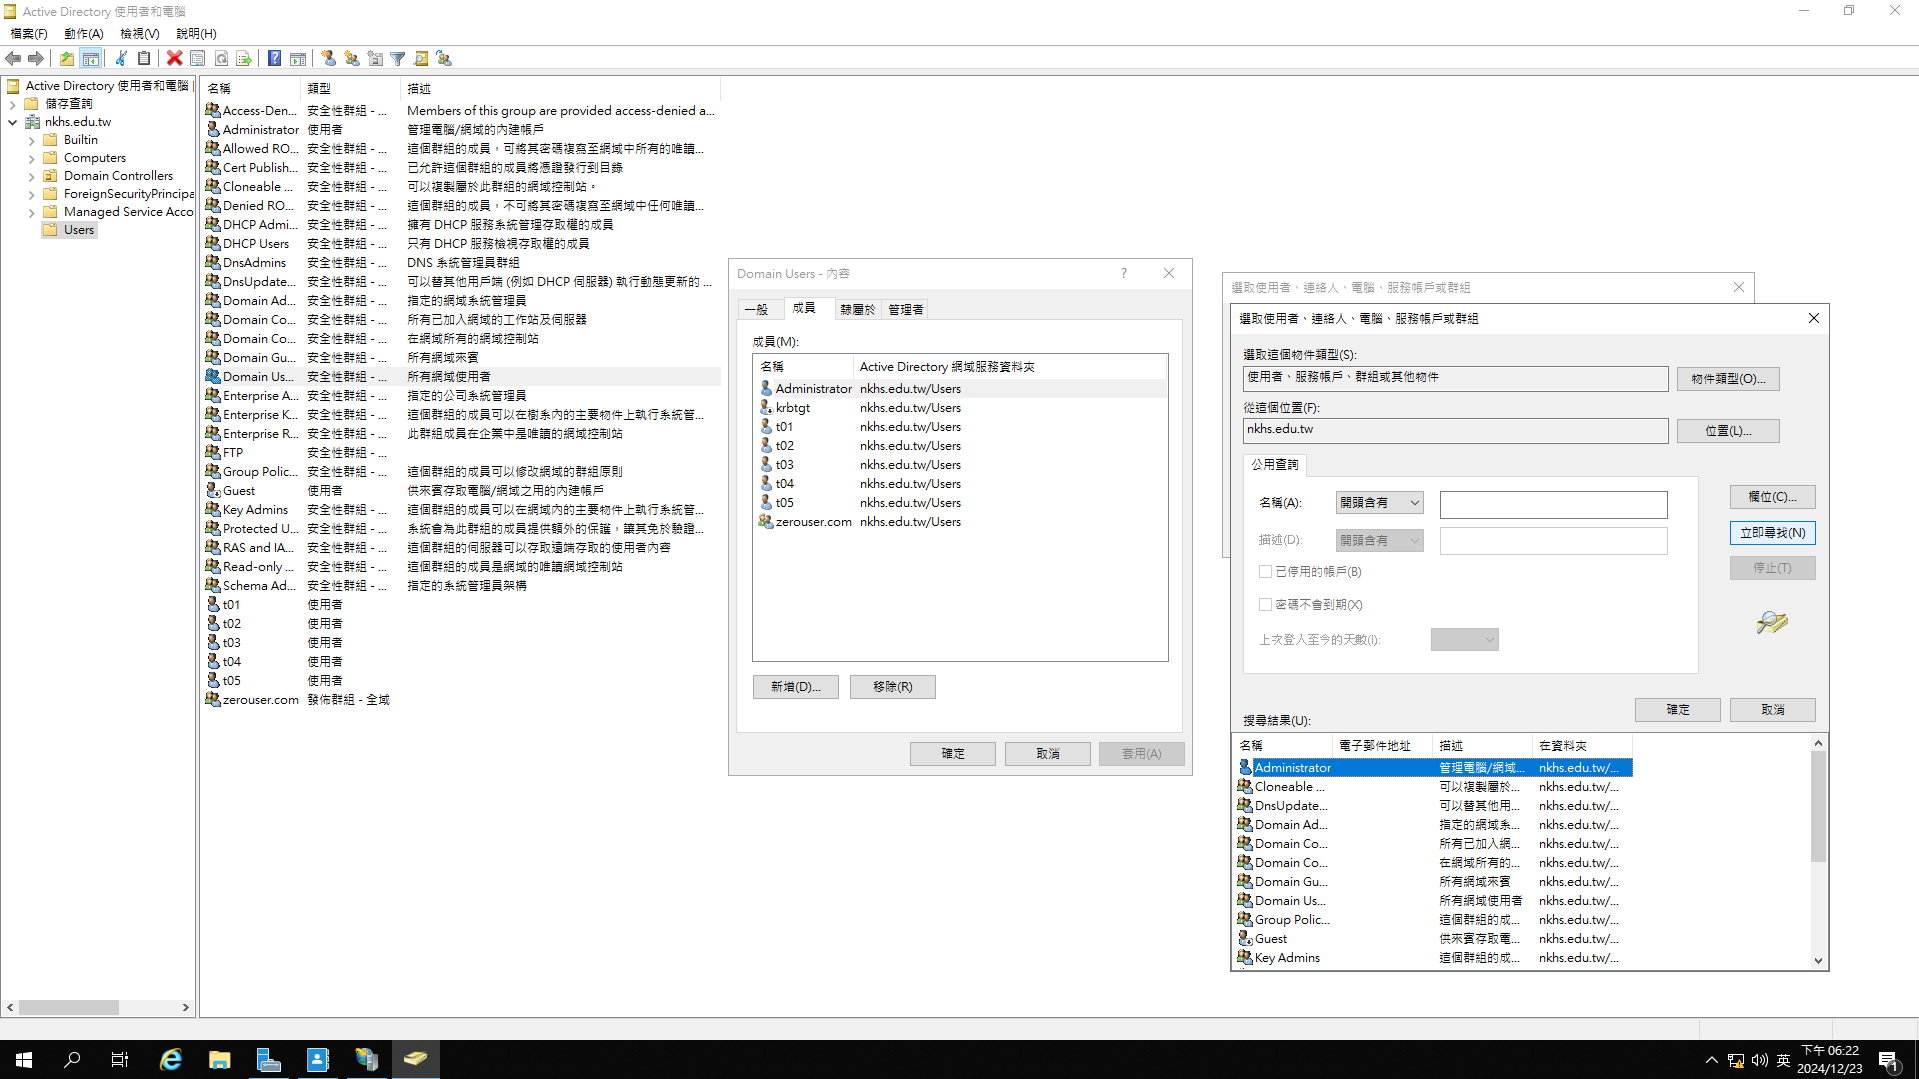Click the funnel filter options icon

coord(398,59)
